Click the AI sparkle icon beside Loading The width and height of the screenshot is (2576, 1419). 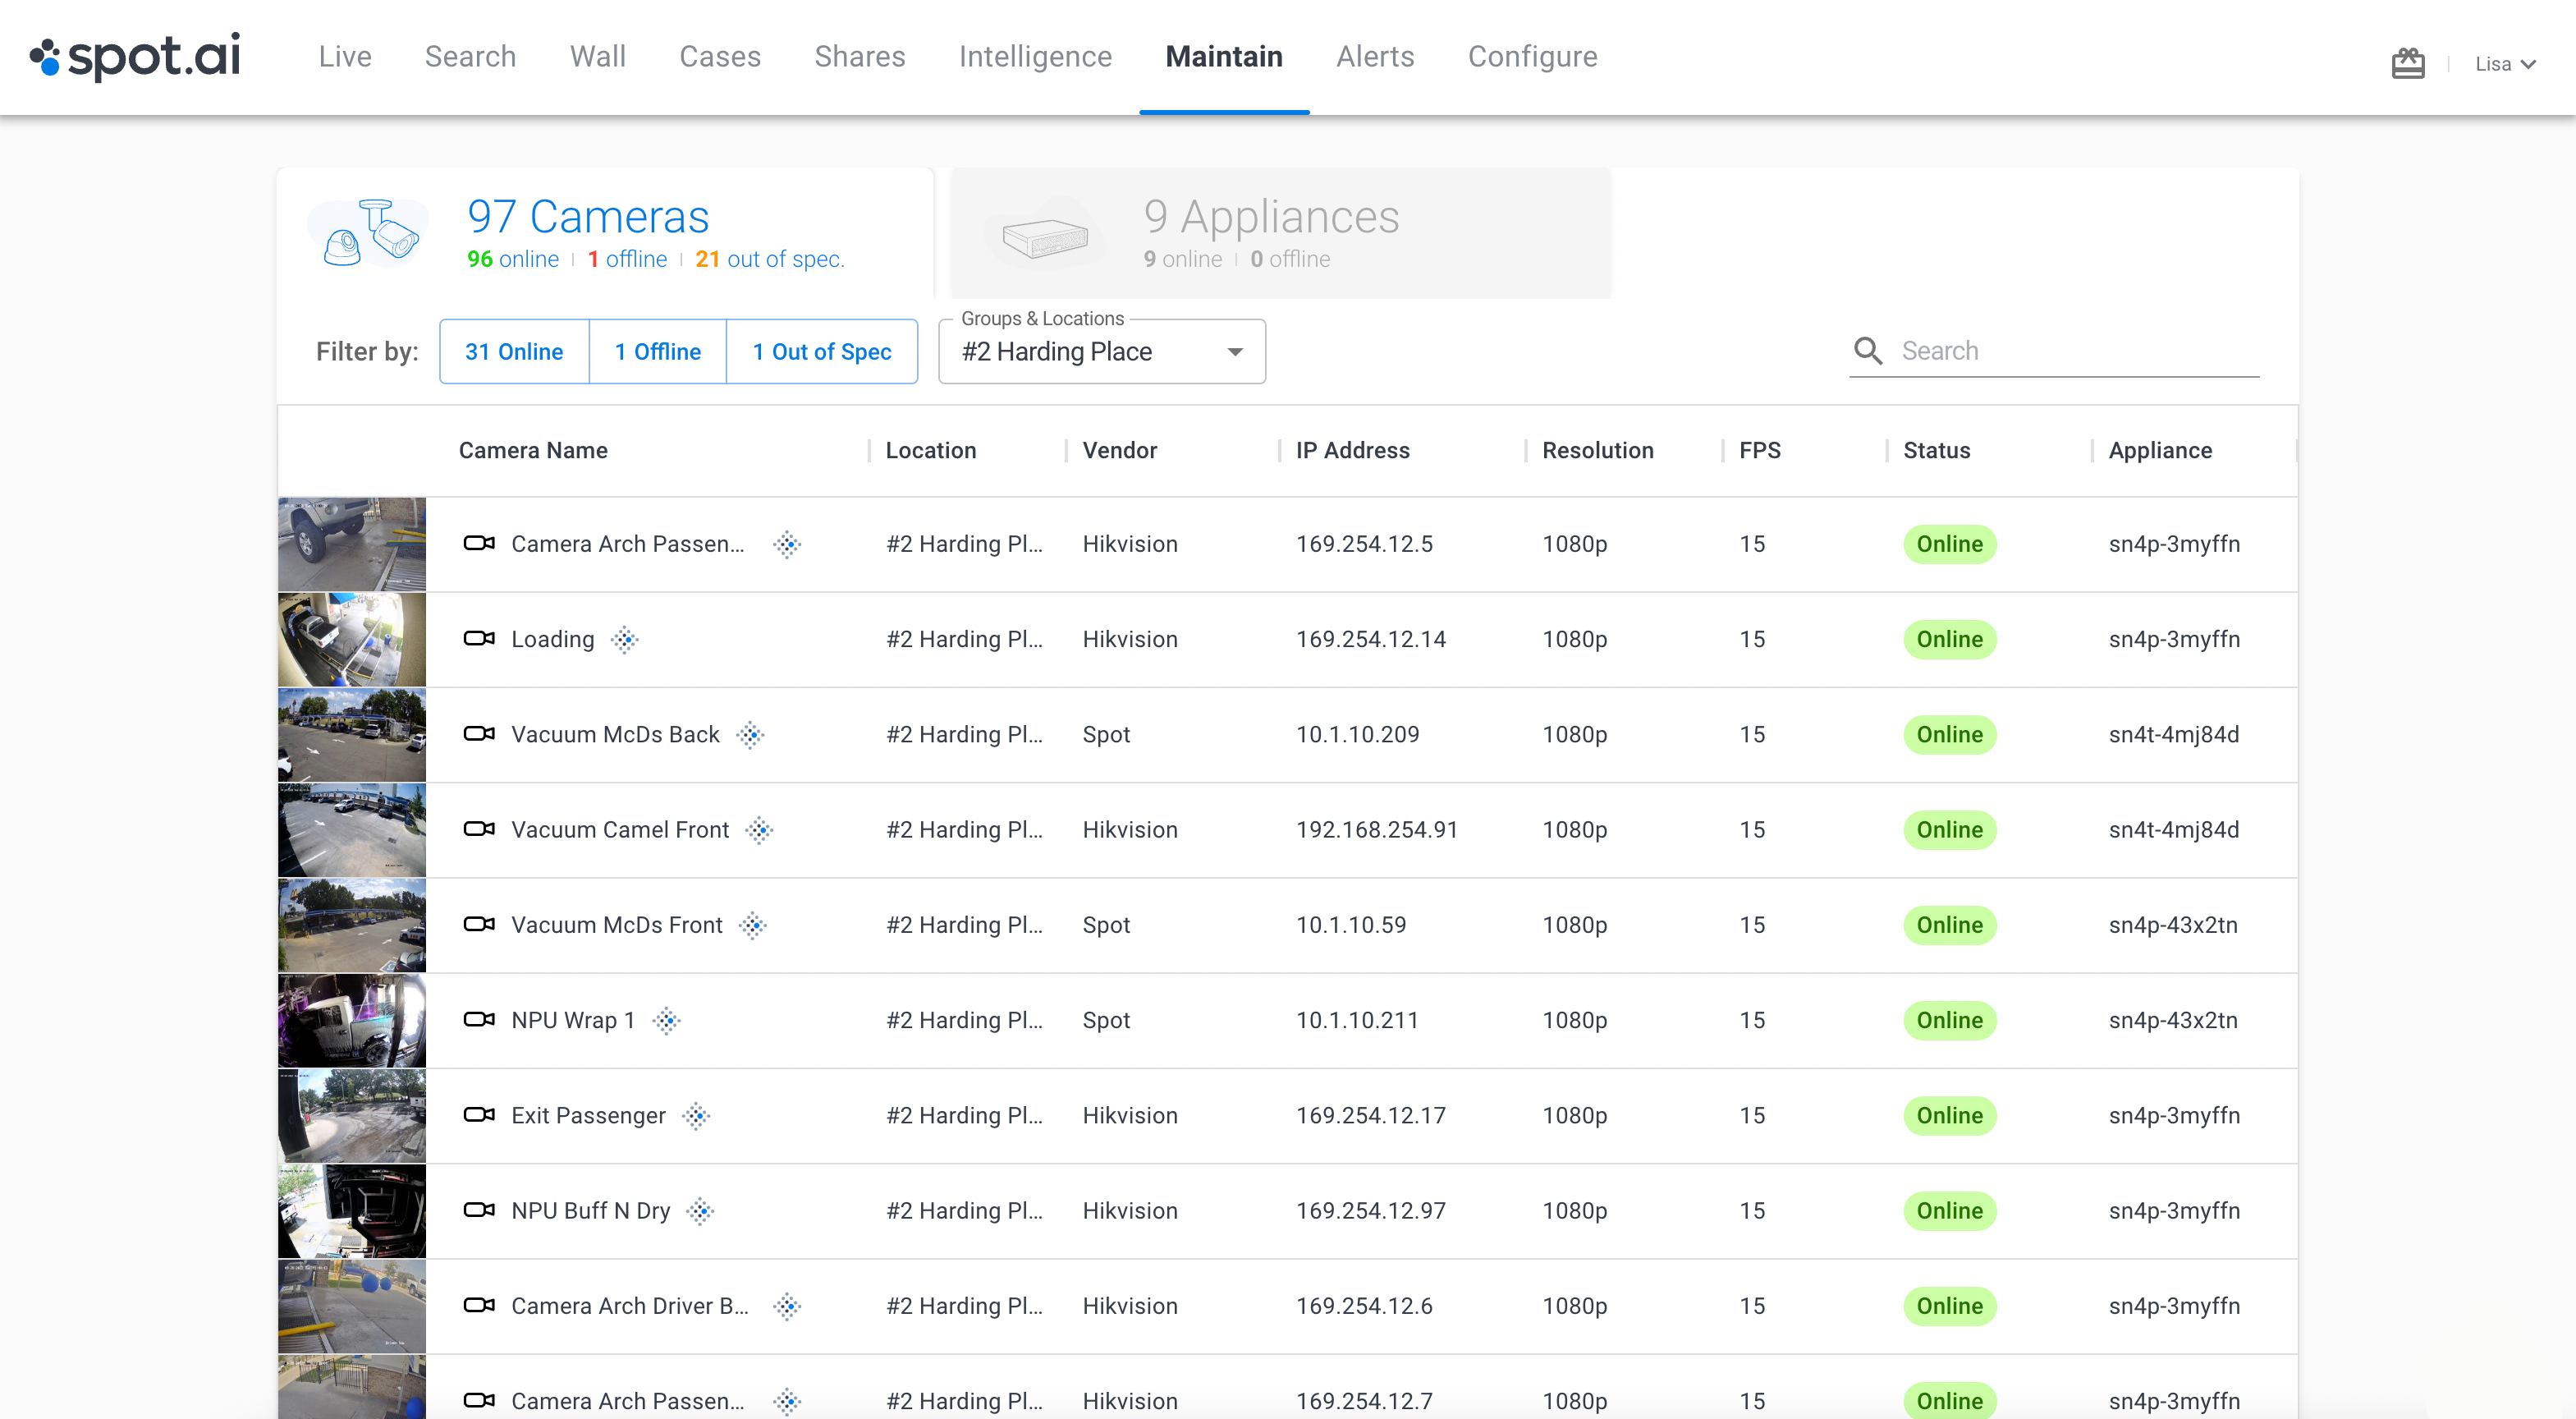625,640
